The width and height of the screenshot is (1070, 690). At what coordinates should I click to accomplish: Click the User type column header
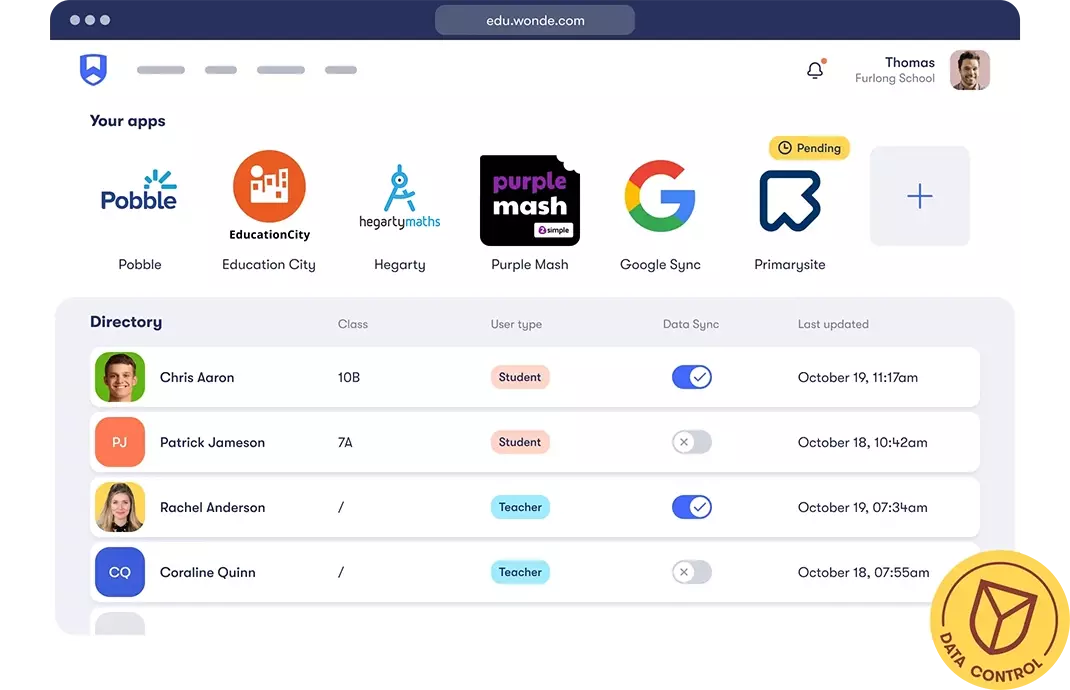(516, 324)
